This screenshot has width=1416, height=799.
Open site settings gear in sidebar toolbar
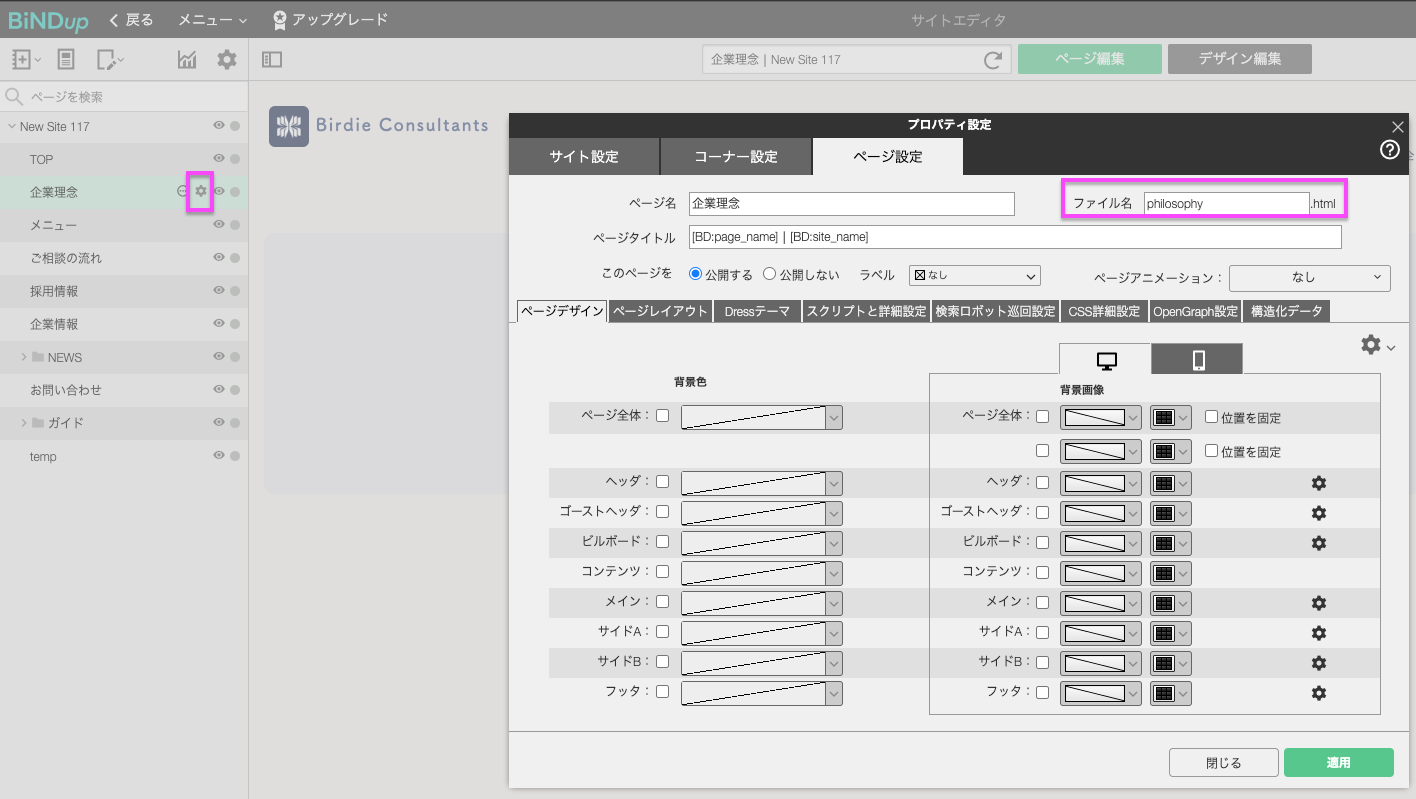coord(227,60)
